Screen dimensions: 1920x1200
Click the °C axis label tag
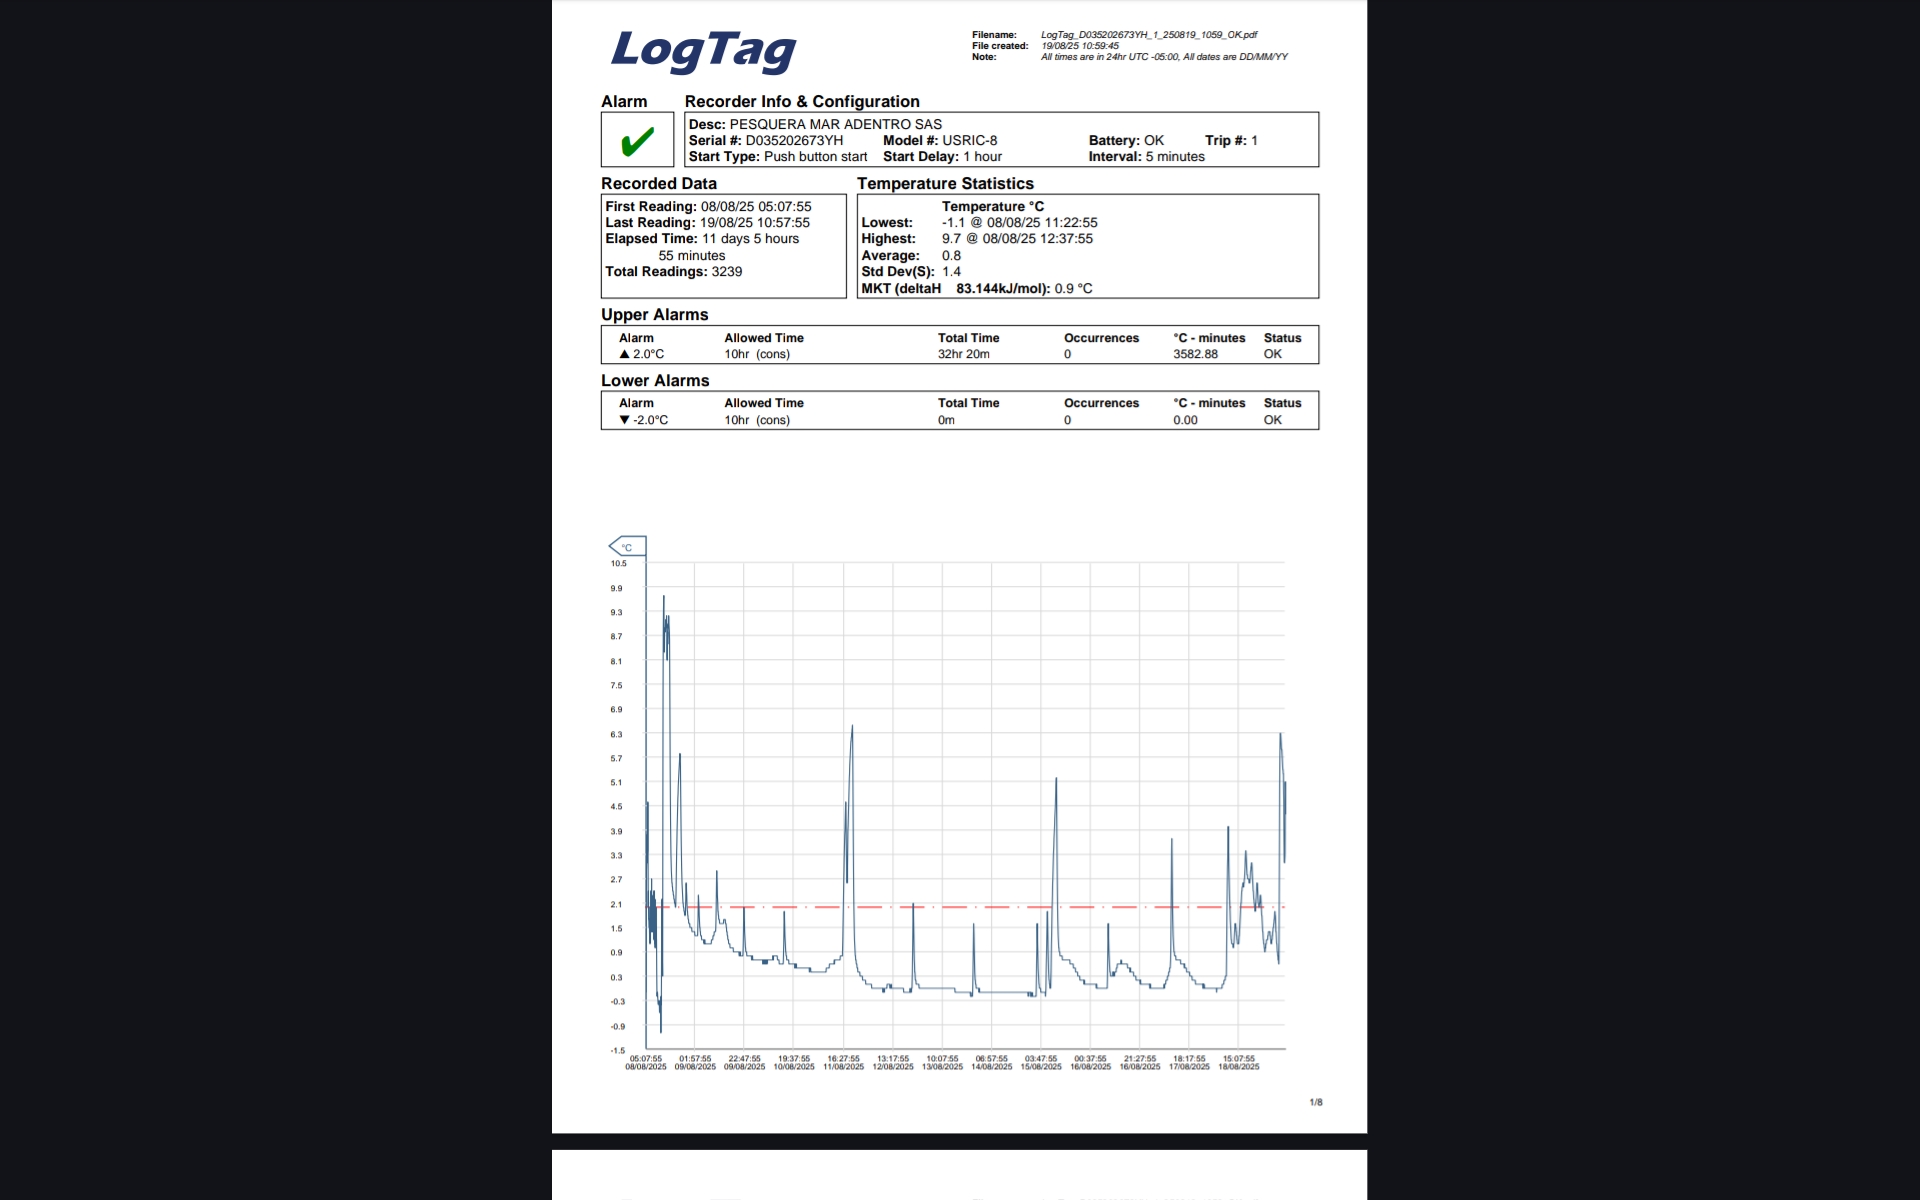point(628,546)
